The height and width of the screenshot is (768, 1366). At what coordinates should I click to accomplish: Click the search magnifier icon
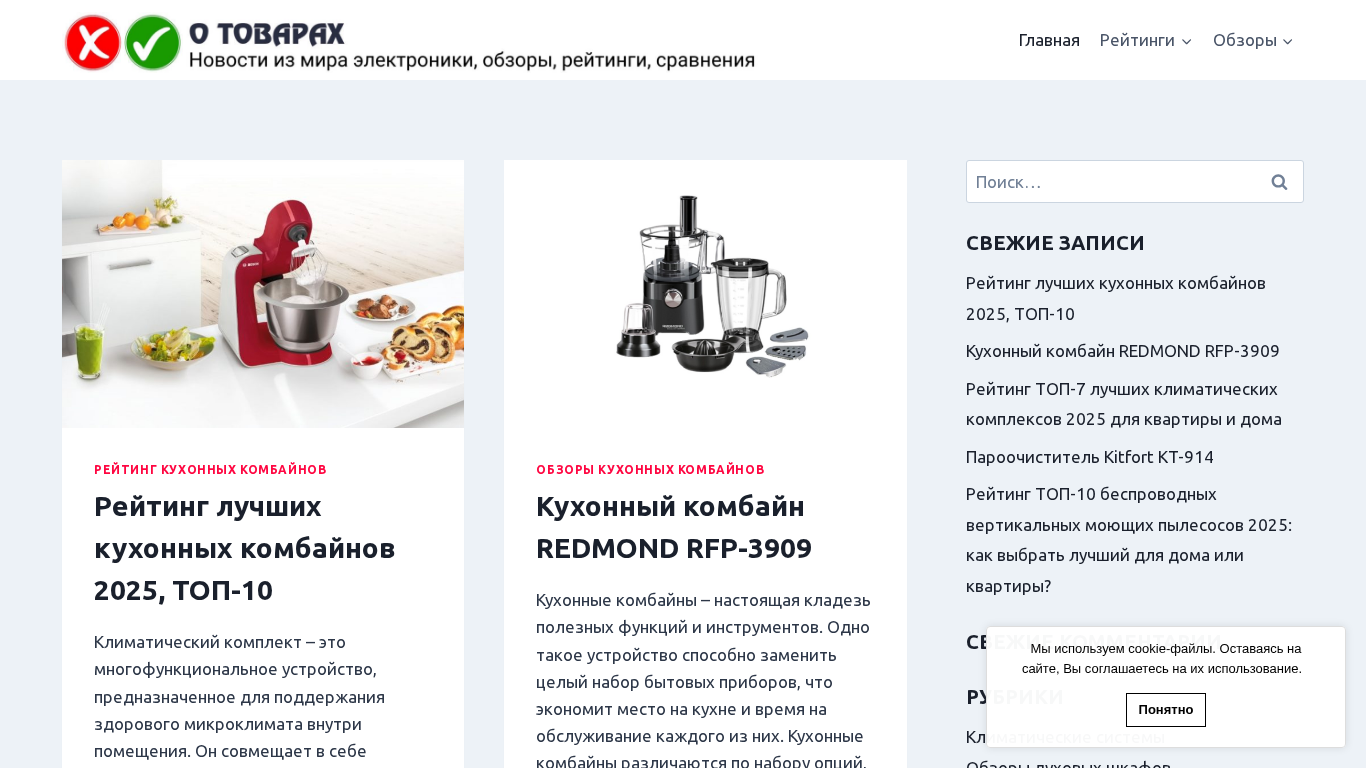click(1279, 182)
